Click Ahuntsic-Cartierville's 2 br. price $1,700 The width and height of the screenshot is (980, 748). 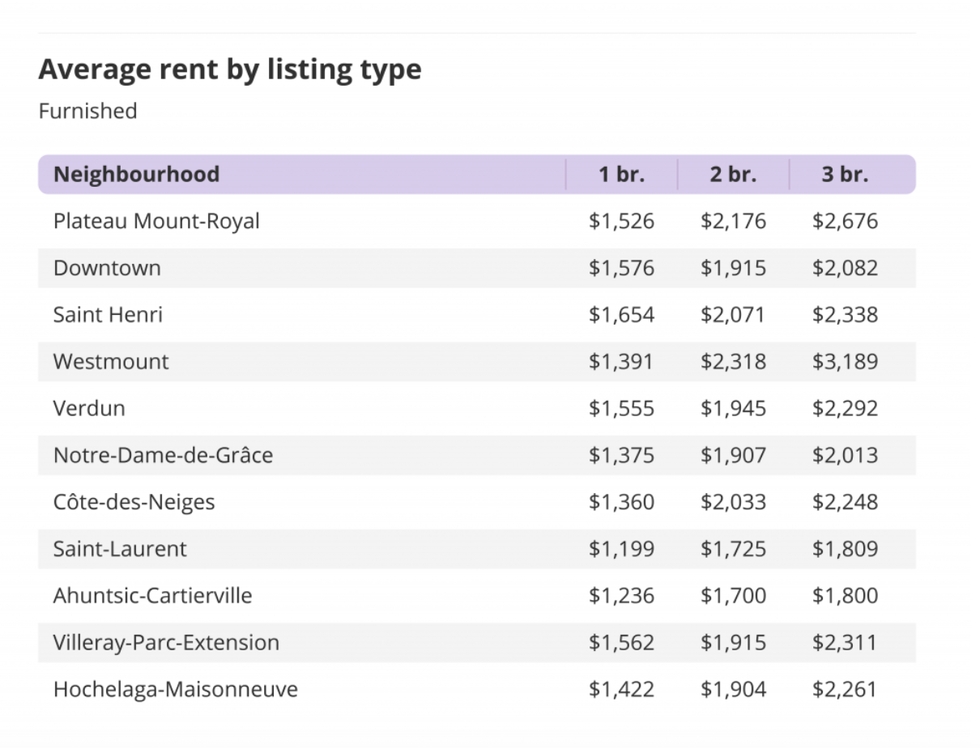733,596
